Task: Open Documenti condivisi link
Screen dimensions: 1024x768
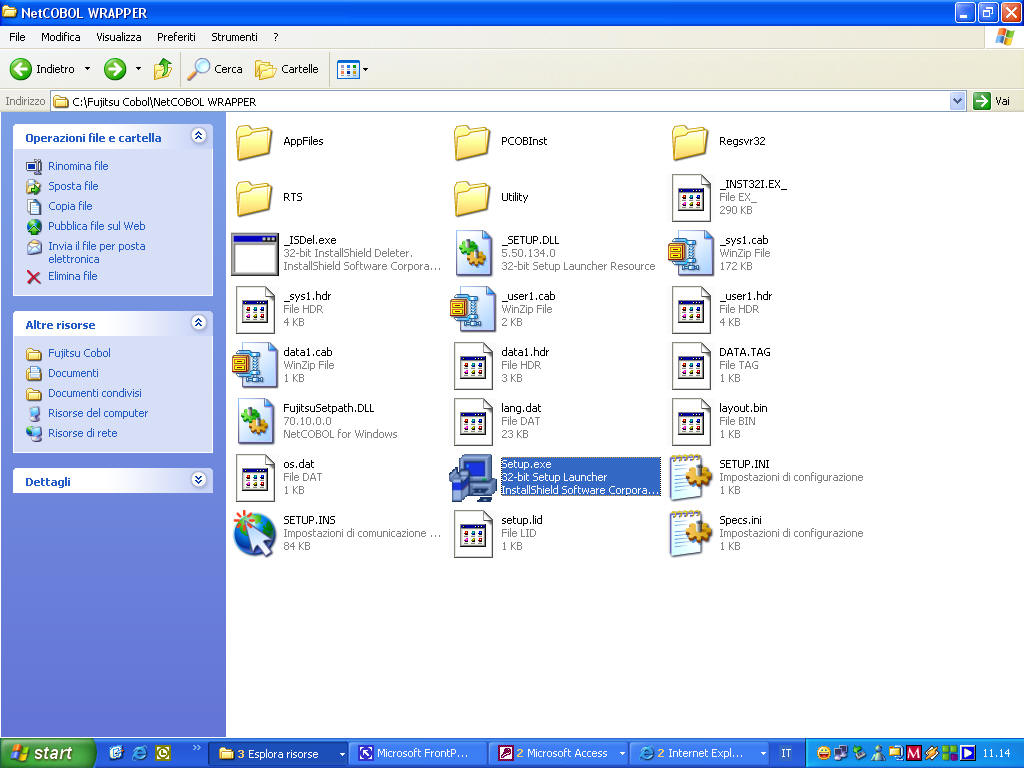Action: click(x=95, y=393)
